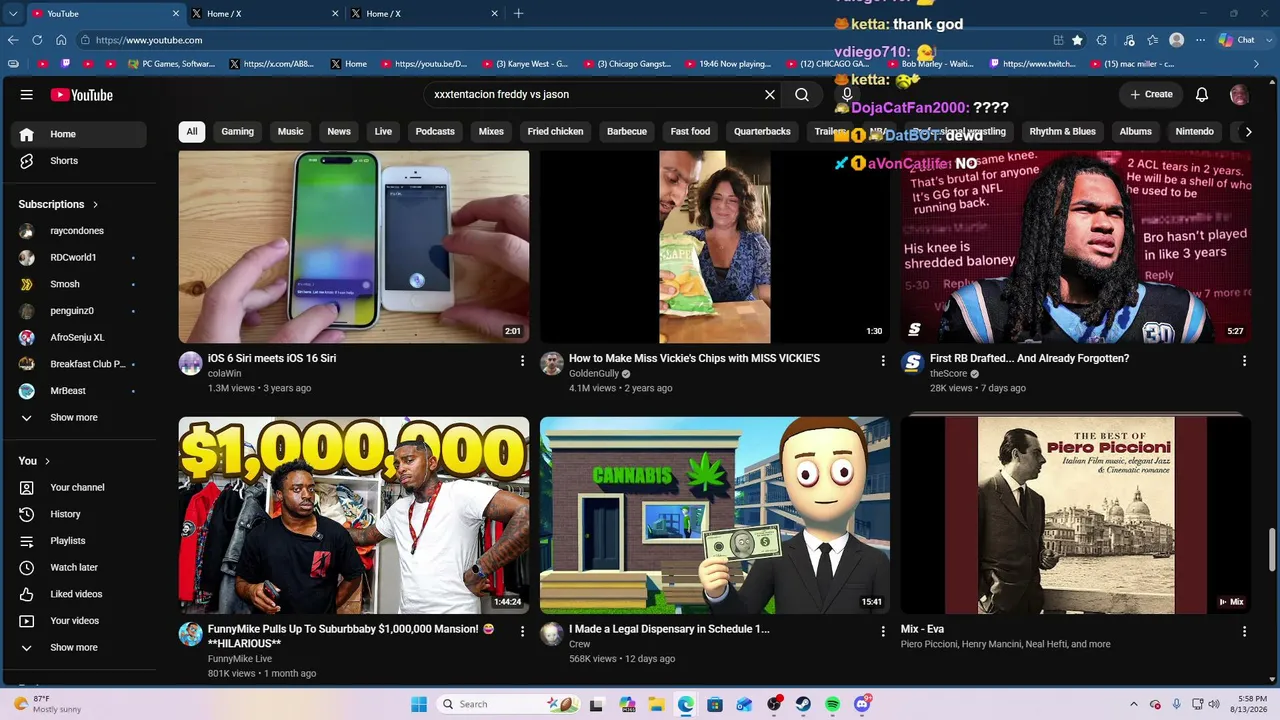1280x720 pixels.
Task: Go back in the browser
Action: pyautogui.click(x=13, y=40)
